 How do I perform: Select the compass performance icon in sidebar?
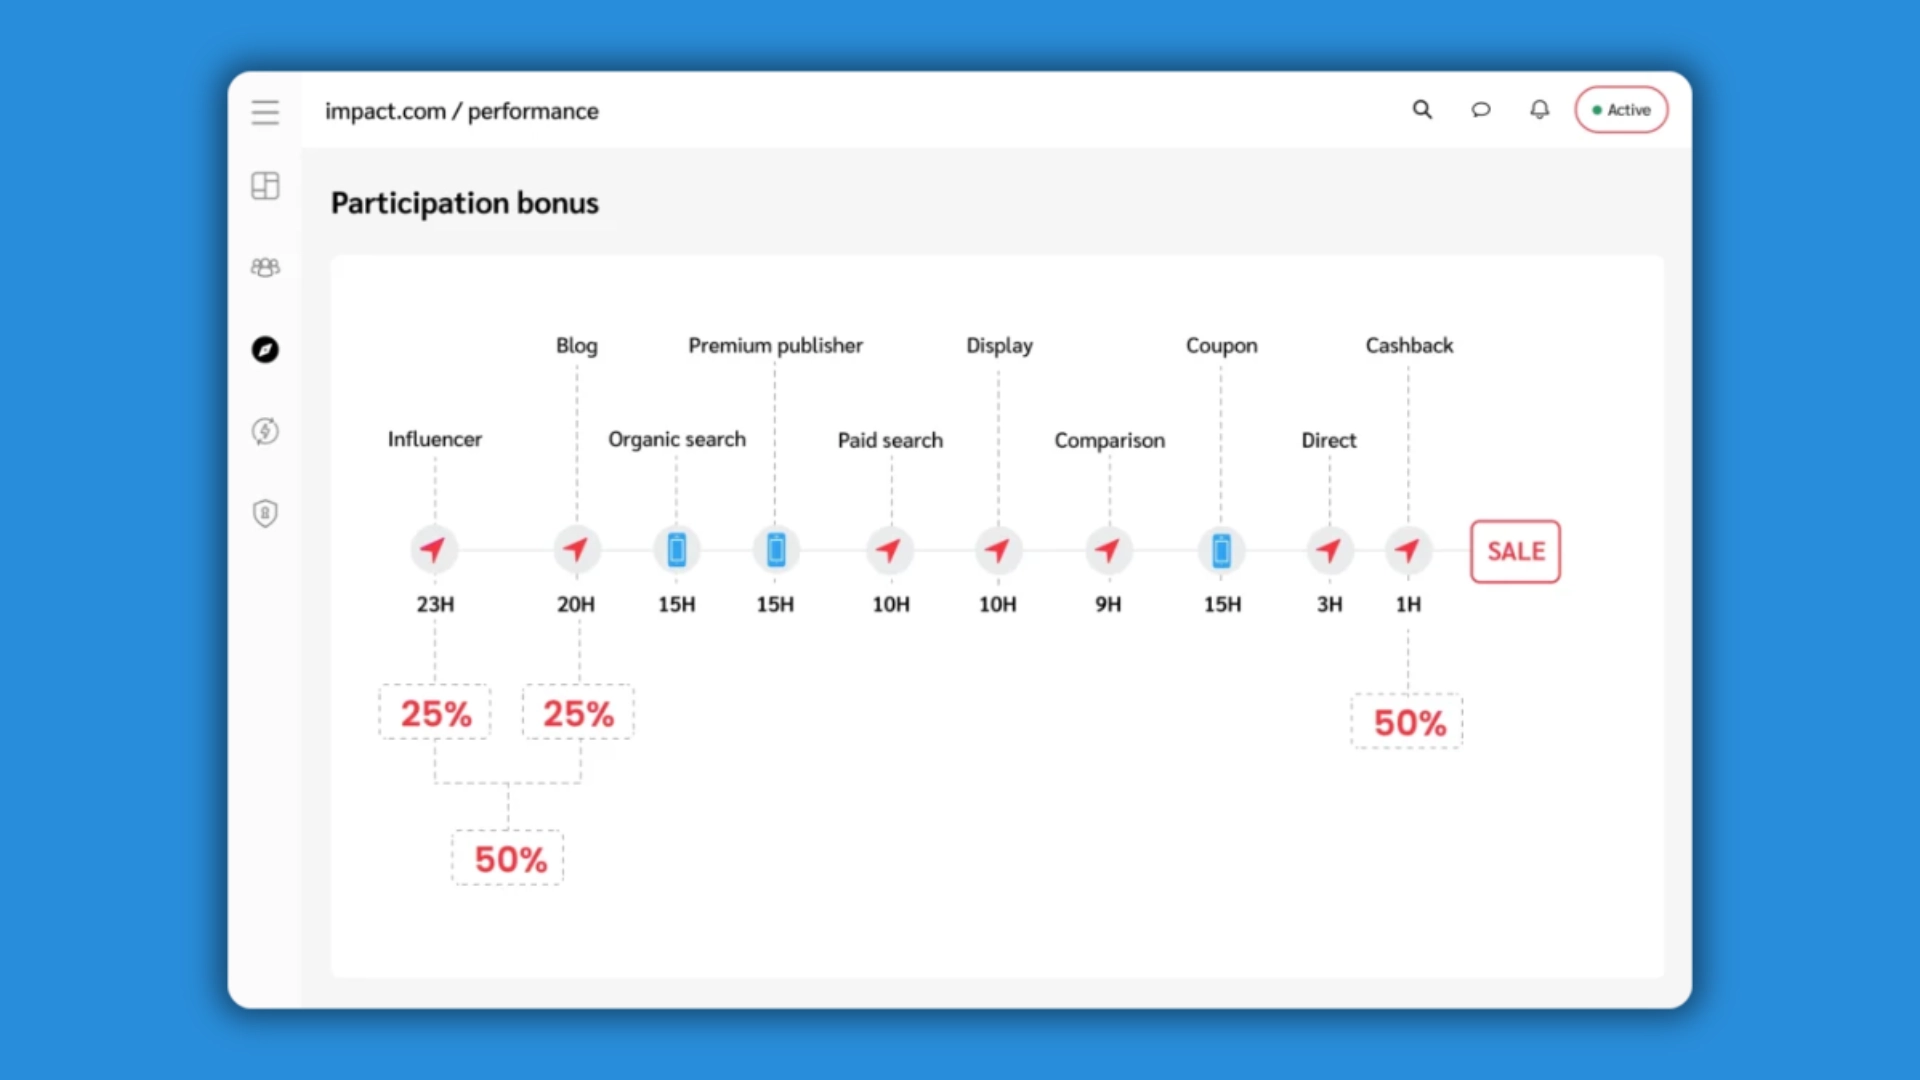coord(265,350)
